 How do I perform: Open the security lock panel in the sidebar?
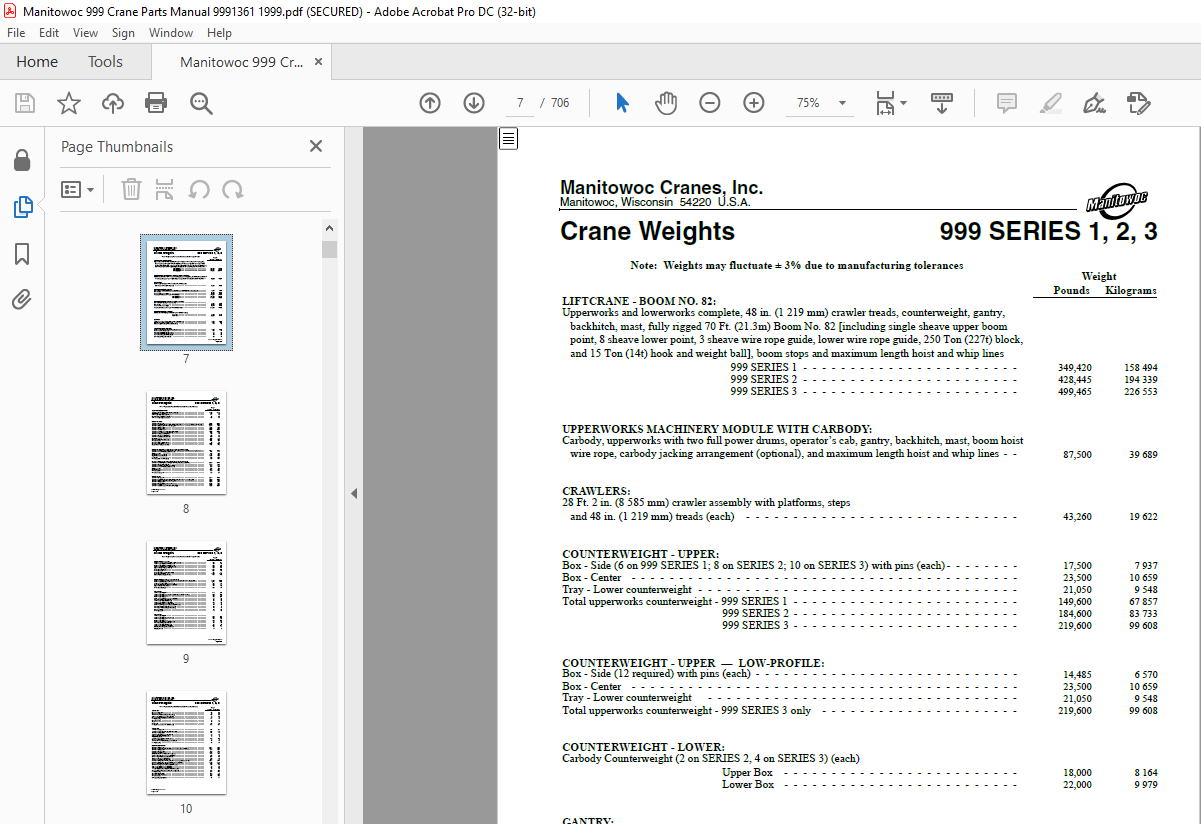click(22, 160)
